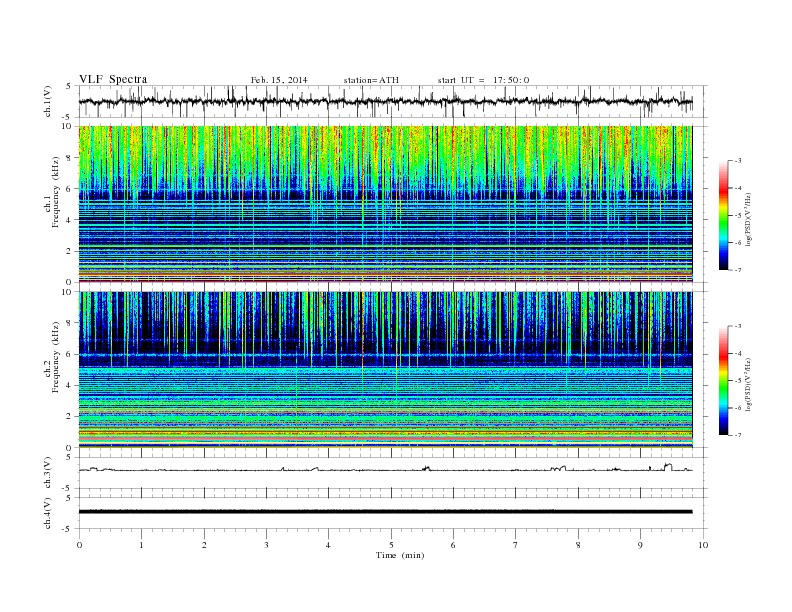792x612 pixels.
Task: Click the "ch.1(V)" waveform axis label
Action: click(x=48, y=101)
